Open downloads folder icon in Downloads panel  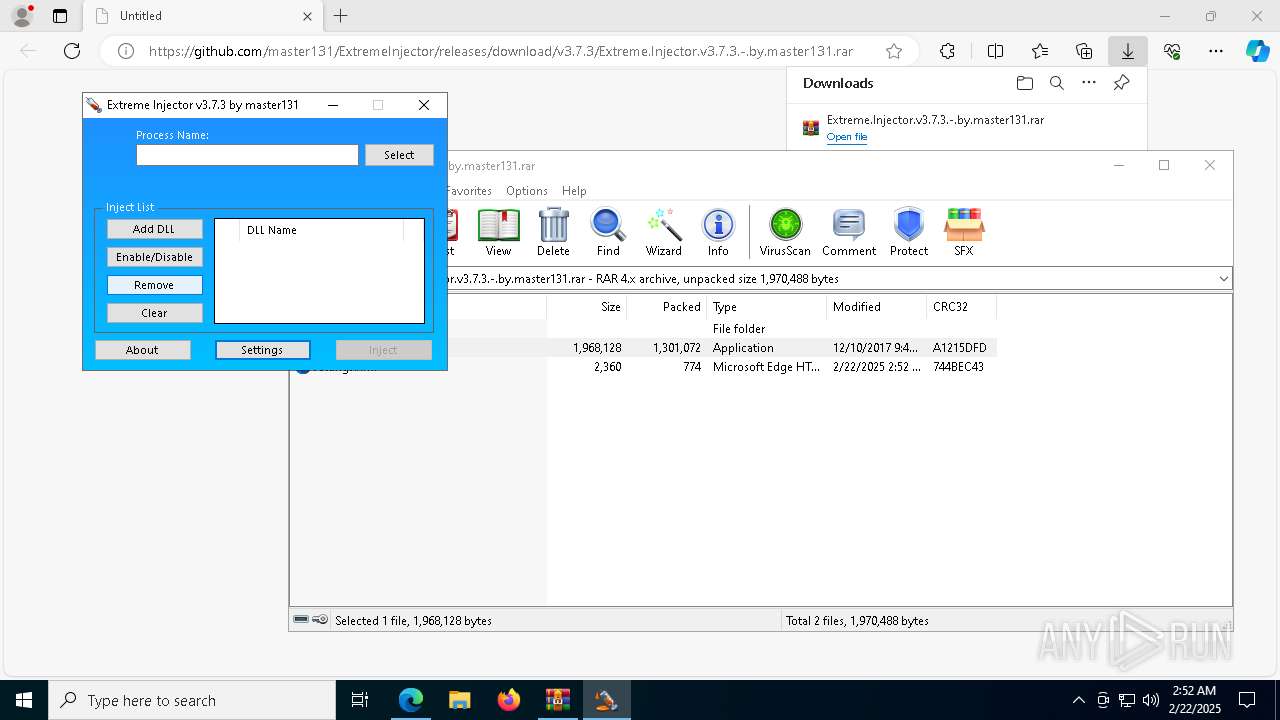[x=1024, y=83]
